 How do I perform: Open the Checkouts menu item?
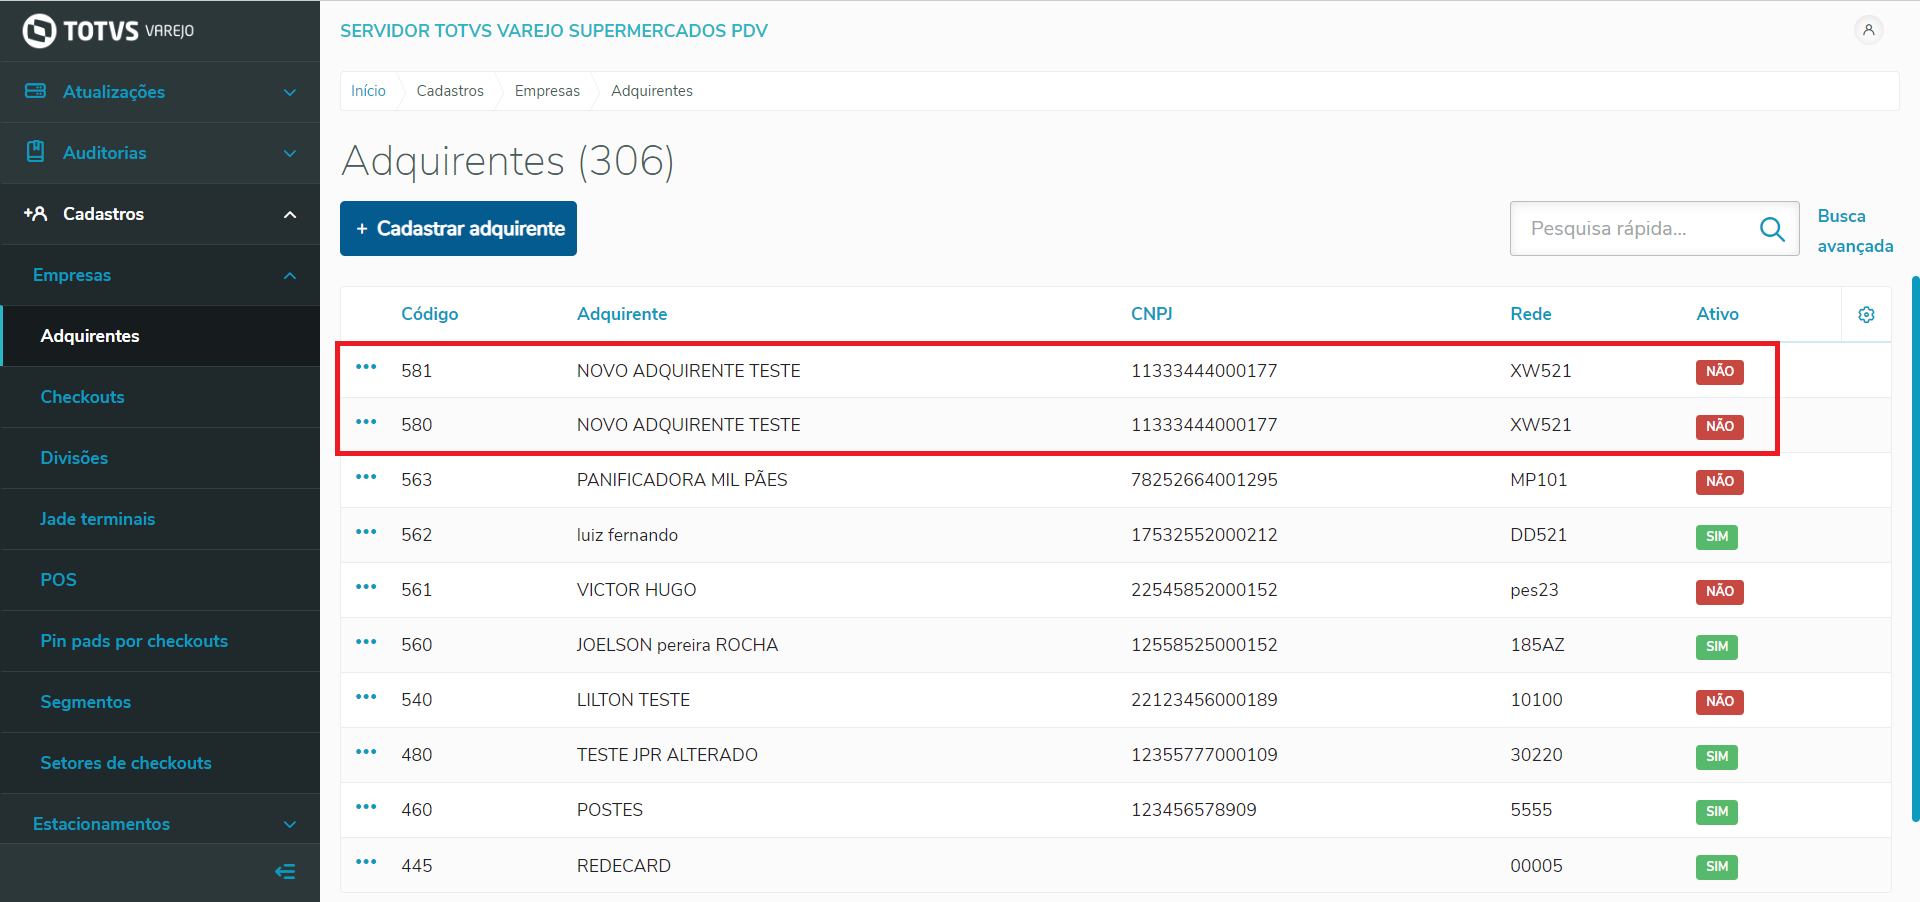pyautogui.click(x=83, y=397)
